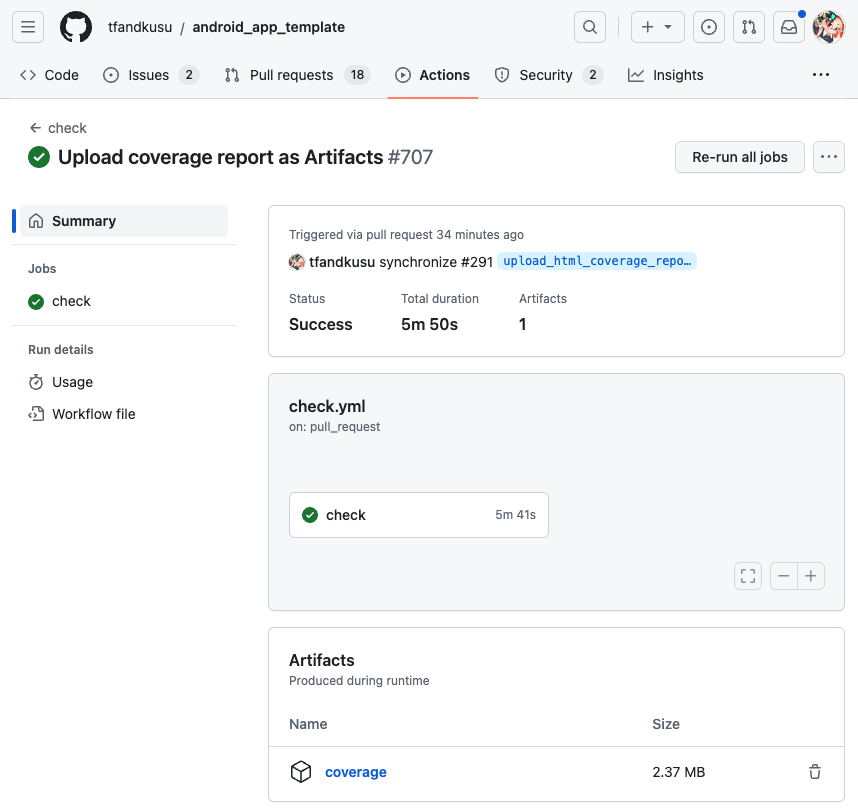The image size is (858, 809).
Task: Open the hamburger navigation menu
Action: pos(28,27)
